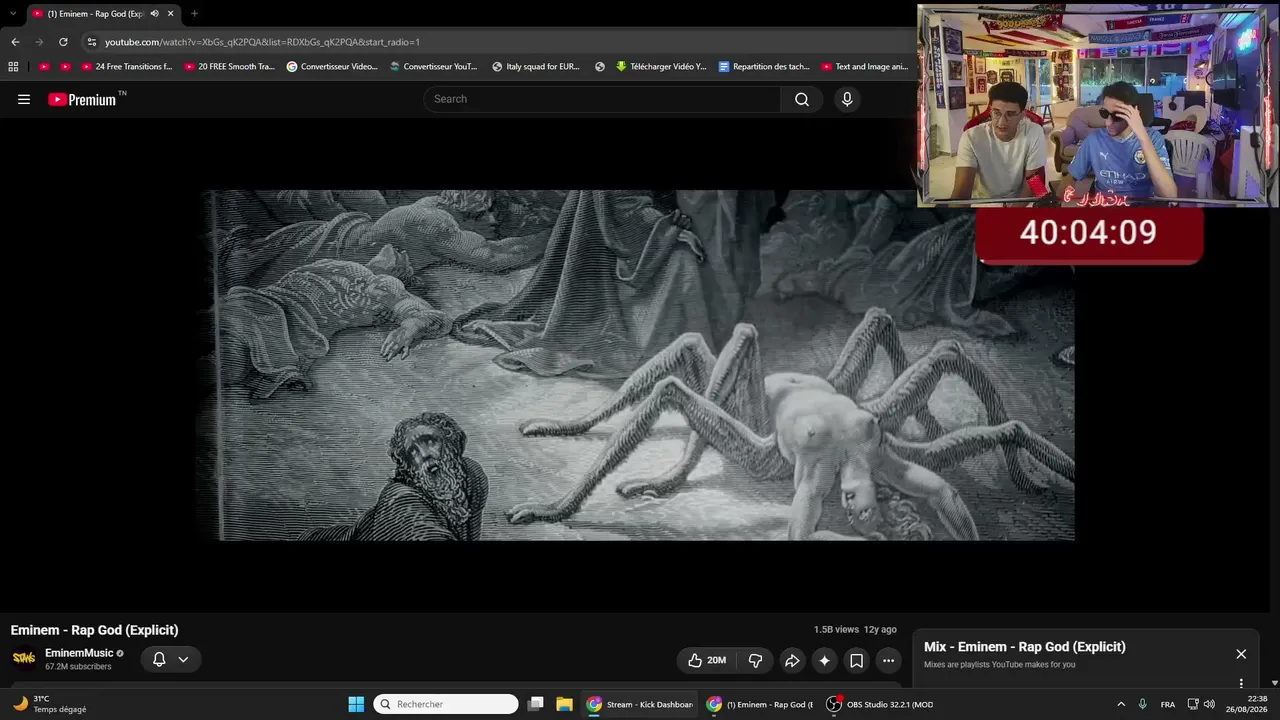Image resolution: width=1280 pixels, height=720 pixels.
Task: Open more actions three-dot menu
Action: click(x=888, y=660)
